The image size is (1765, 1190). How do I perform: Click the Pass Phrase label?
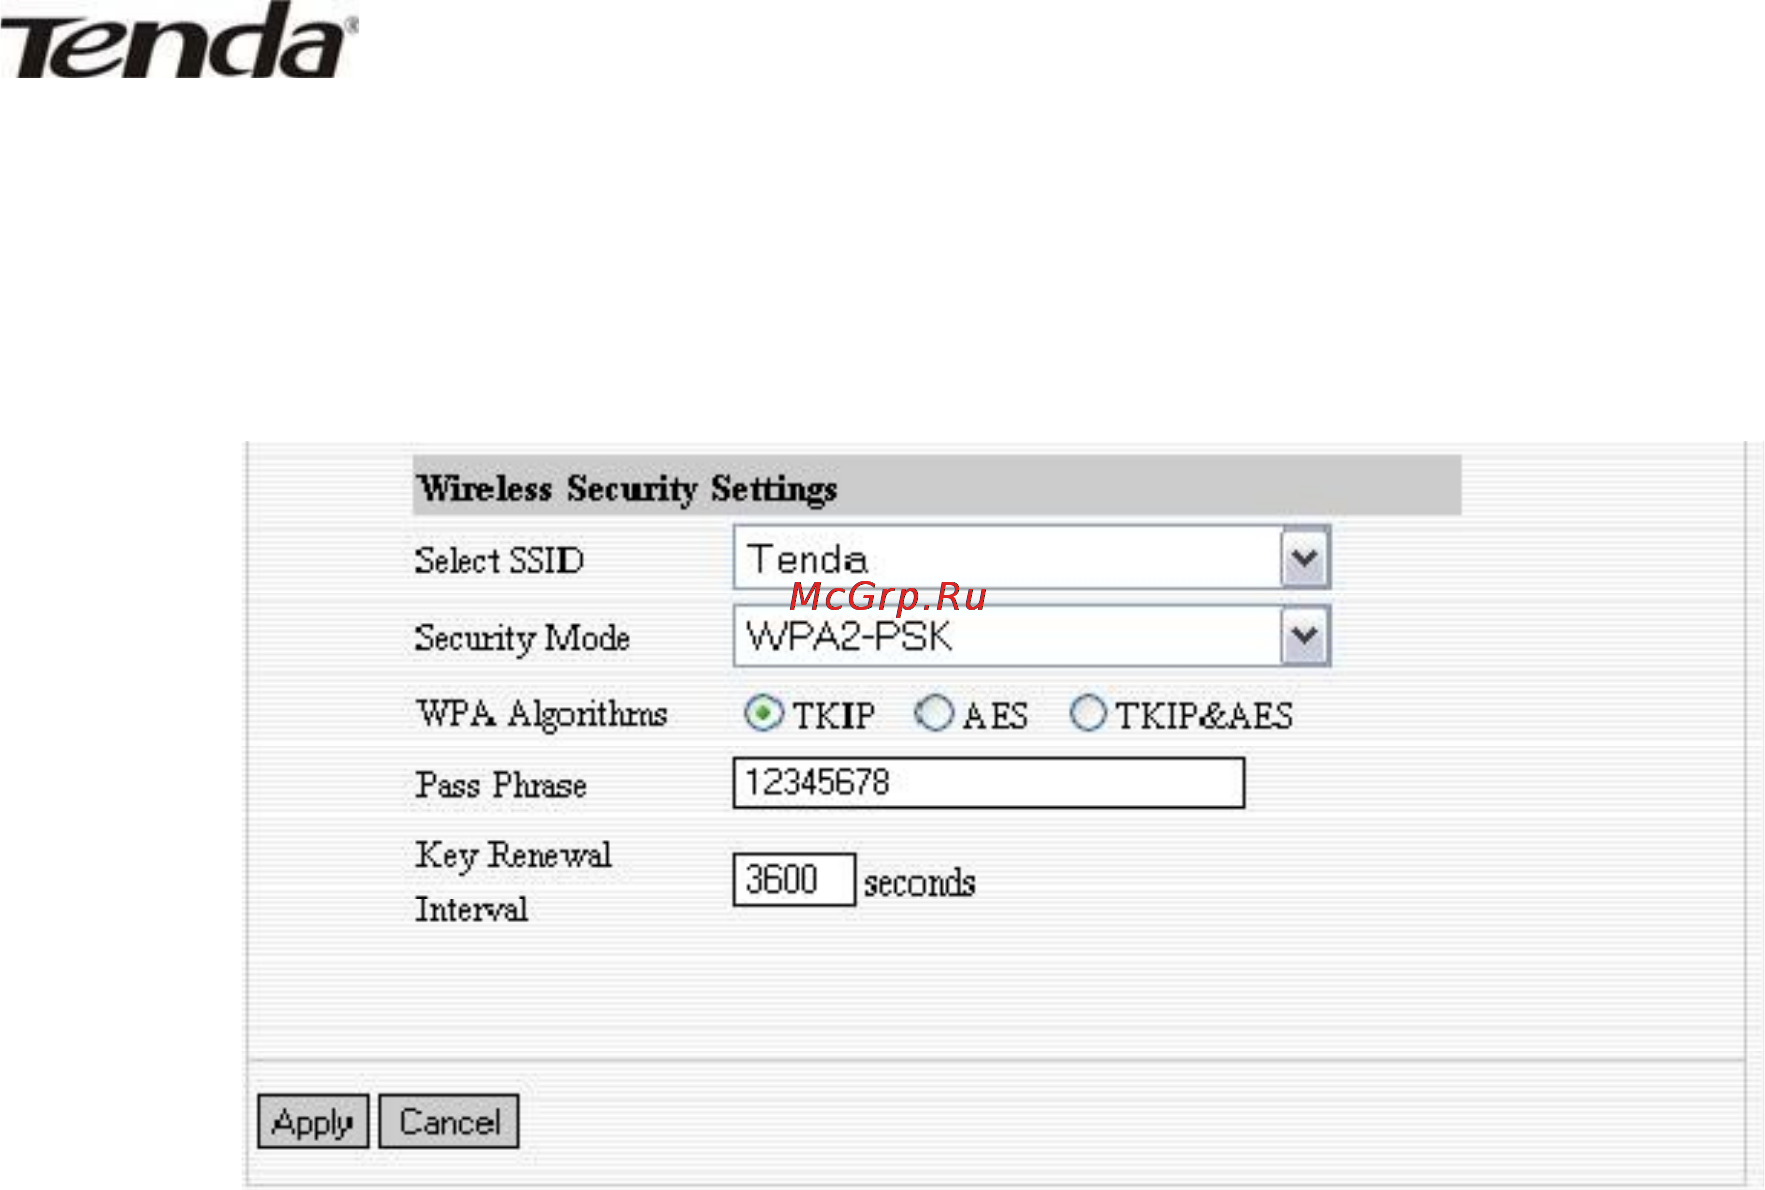pos(501,785)
